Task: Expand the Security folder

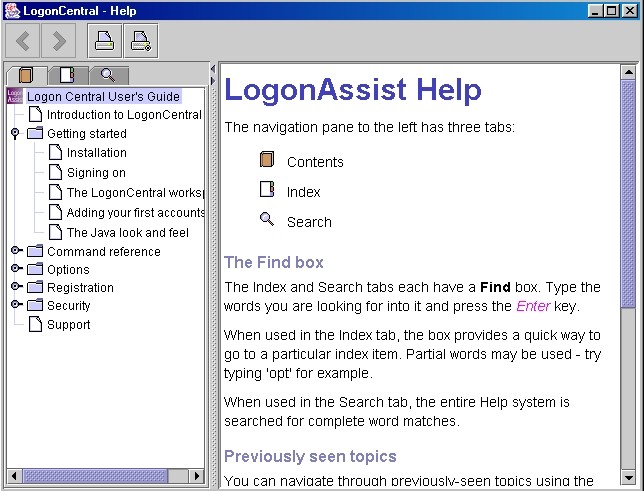Action: coord(16,304)
